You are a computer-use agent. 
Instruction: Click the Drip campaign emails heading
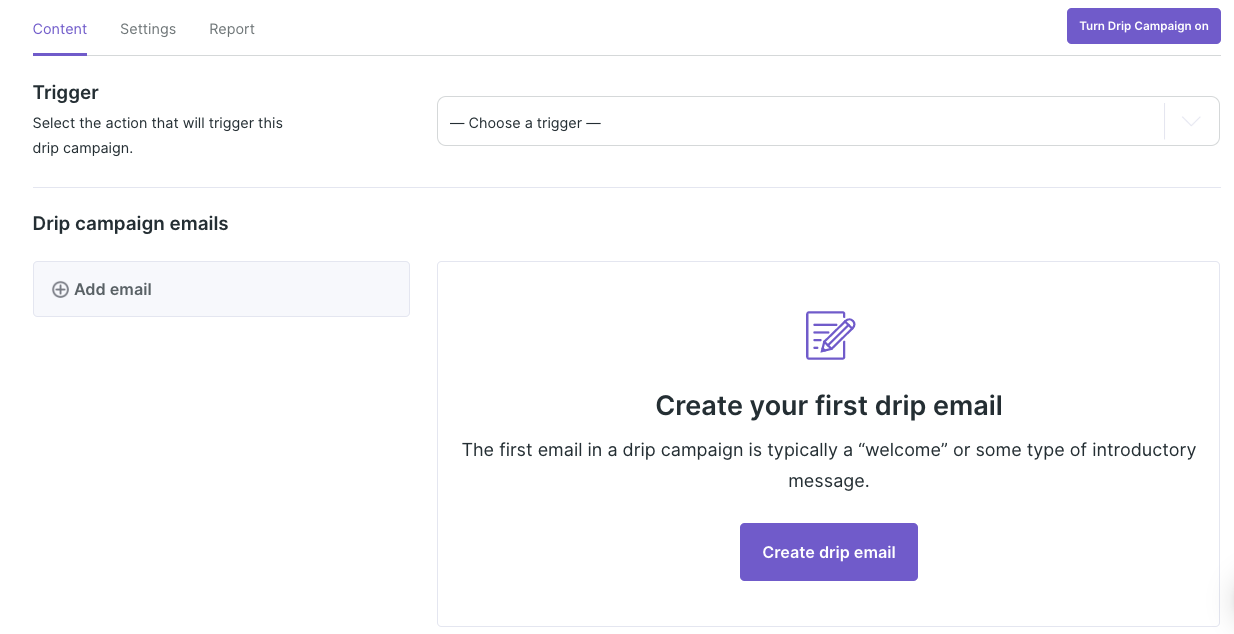[x=130, y=223]
